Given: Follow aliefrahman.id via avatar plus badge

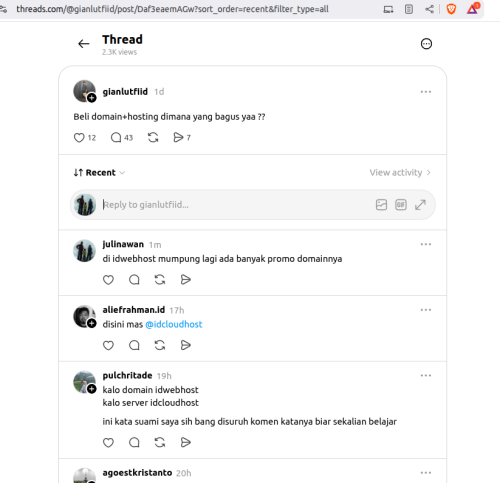Looking at the screenshot, I should (x=92, y=323).
